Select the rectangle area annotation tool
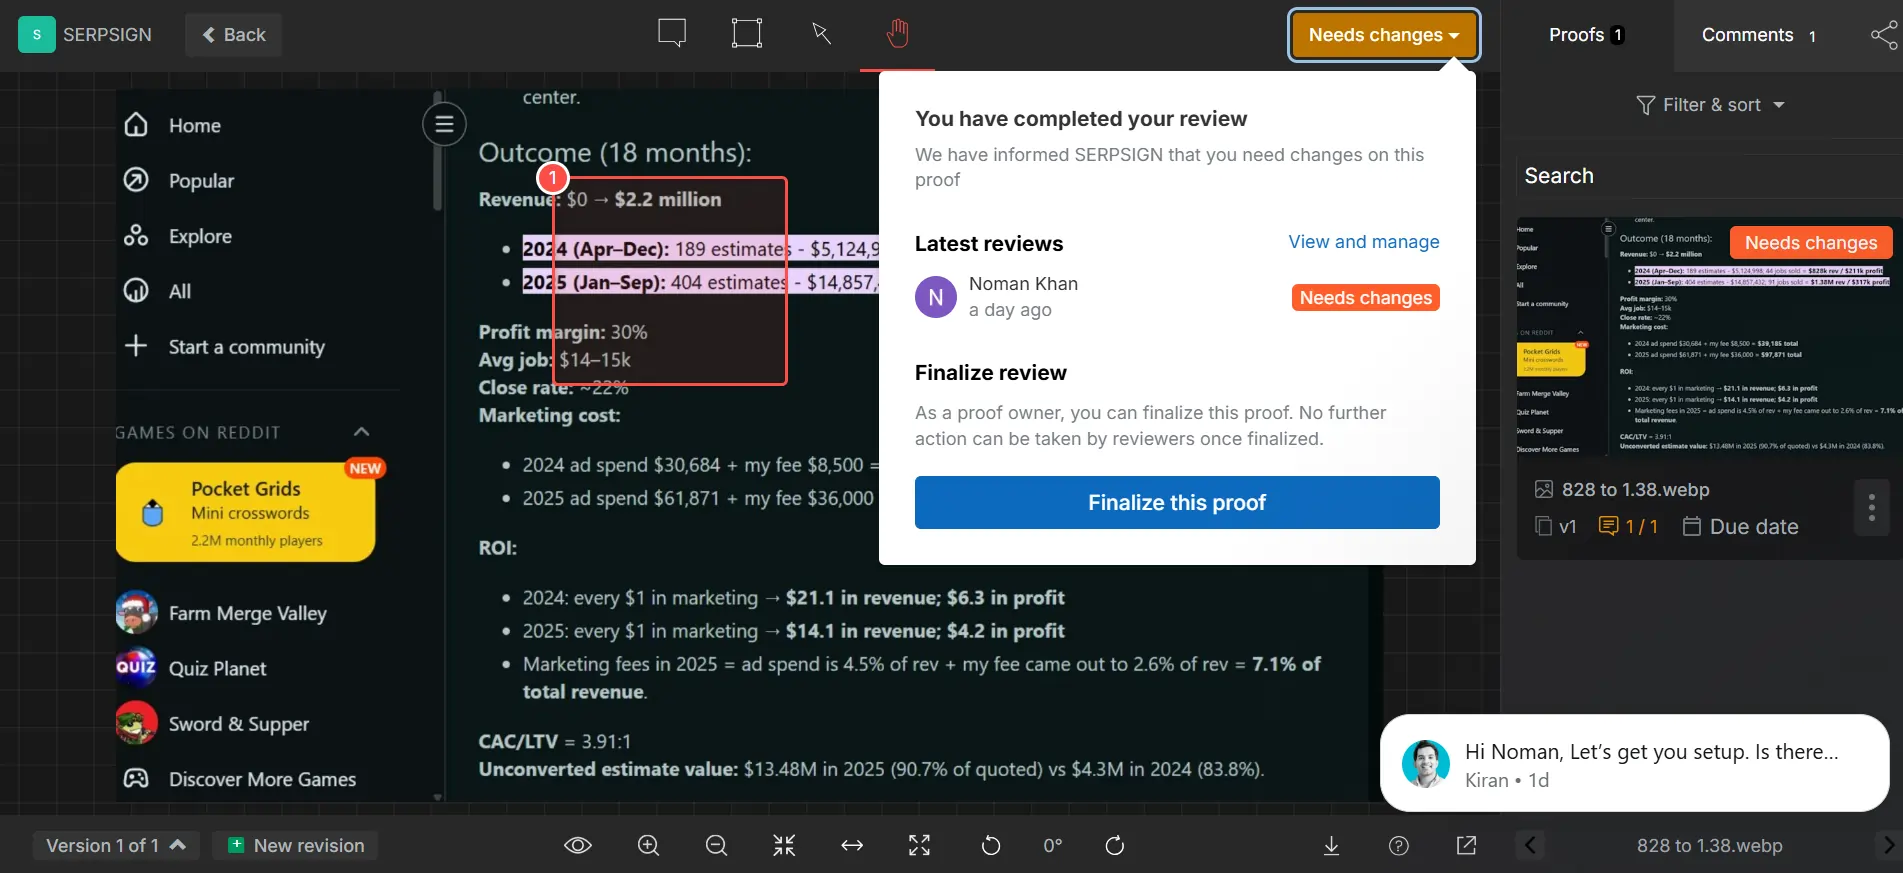Viewport: 1903px width, 873px height. pos(746,34)
